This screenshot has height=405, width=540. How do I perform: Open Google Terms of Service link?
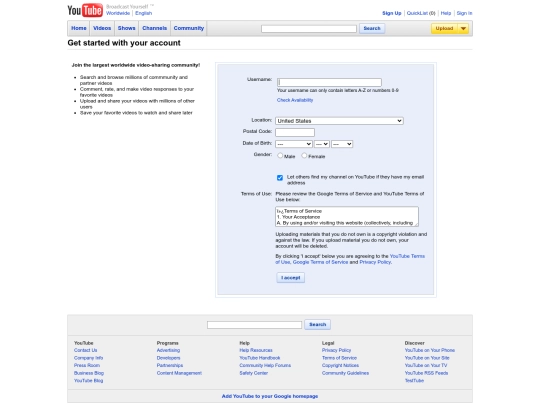pyautogui.click(x=320, y=262)
